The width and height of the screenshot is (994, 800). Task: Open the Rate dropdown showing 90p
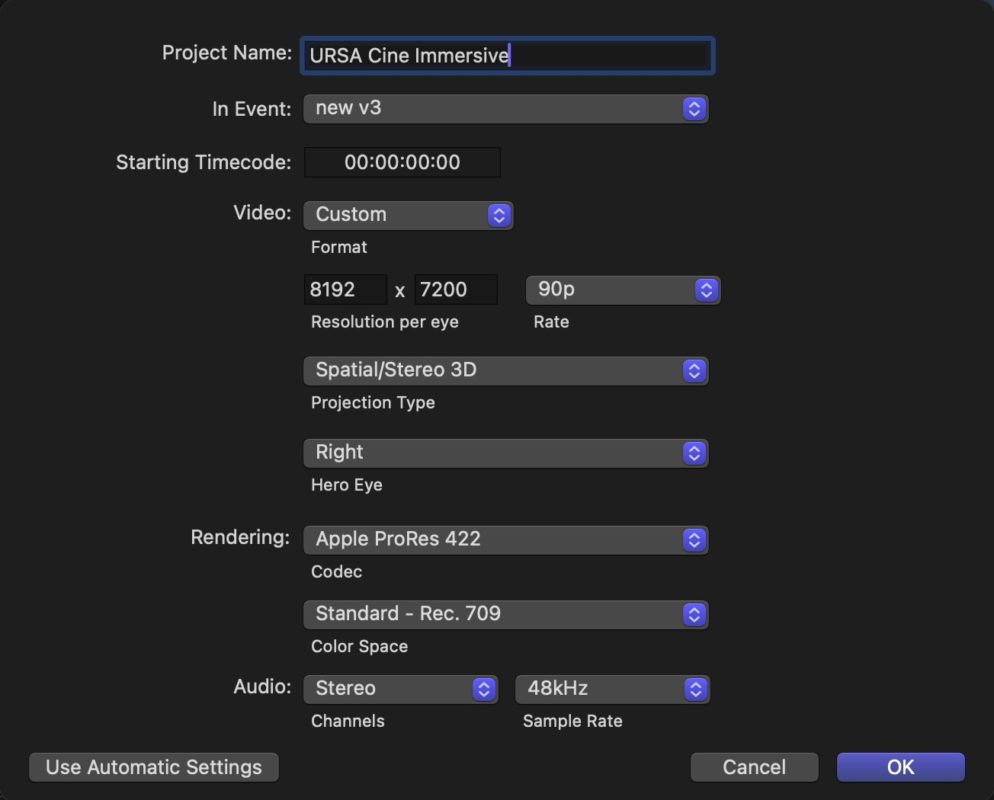click(623, 290)
